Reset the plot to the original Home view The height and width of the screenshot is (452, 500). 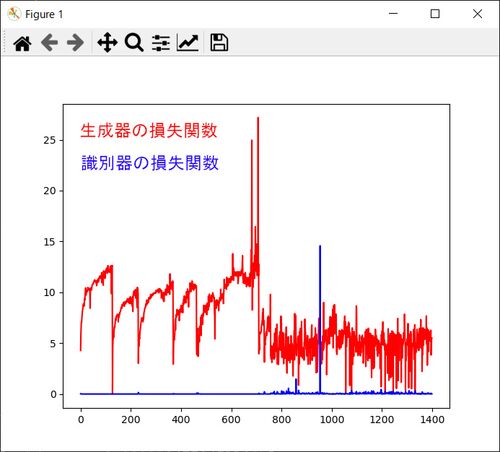coord(22,43)
